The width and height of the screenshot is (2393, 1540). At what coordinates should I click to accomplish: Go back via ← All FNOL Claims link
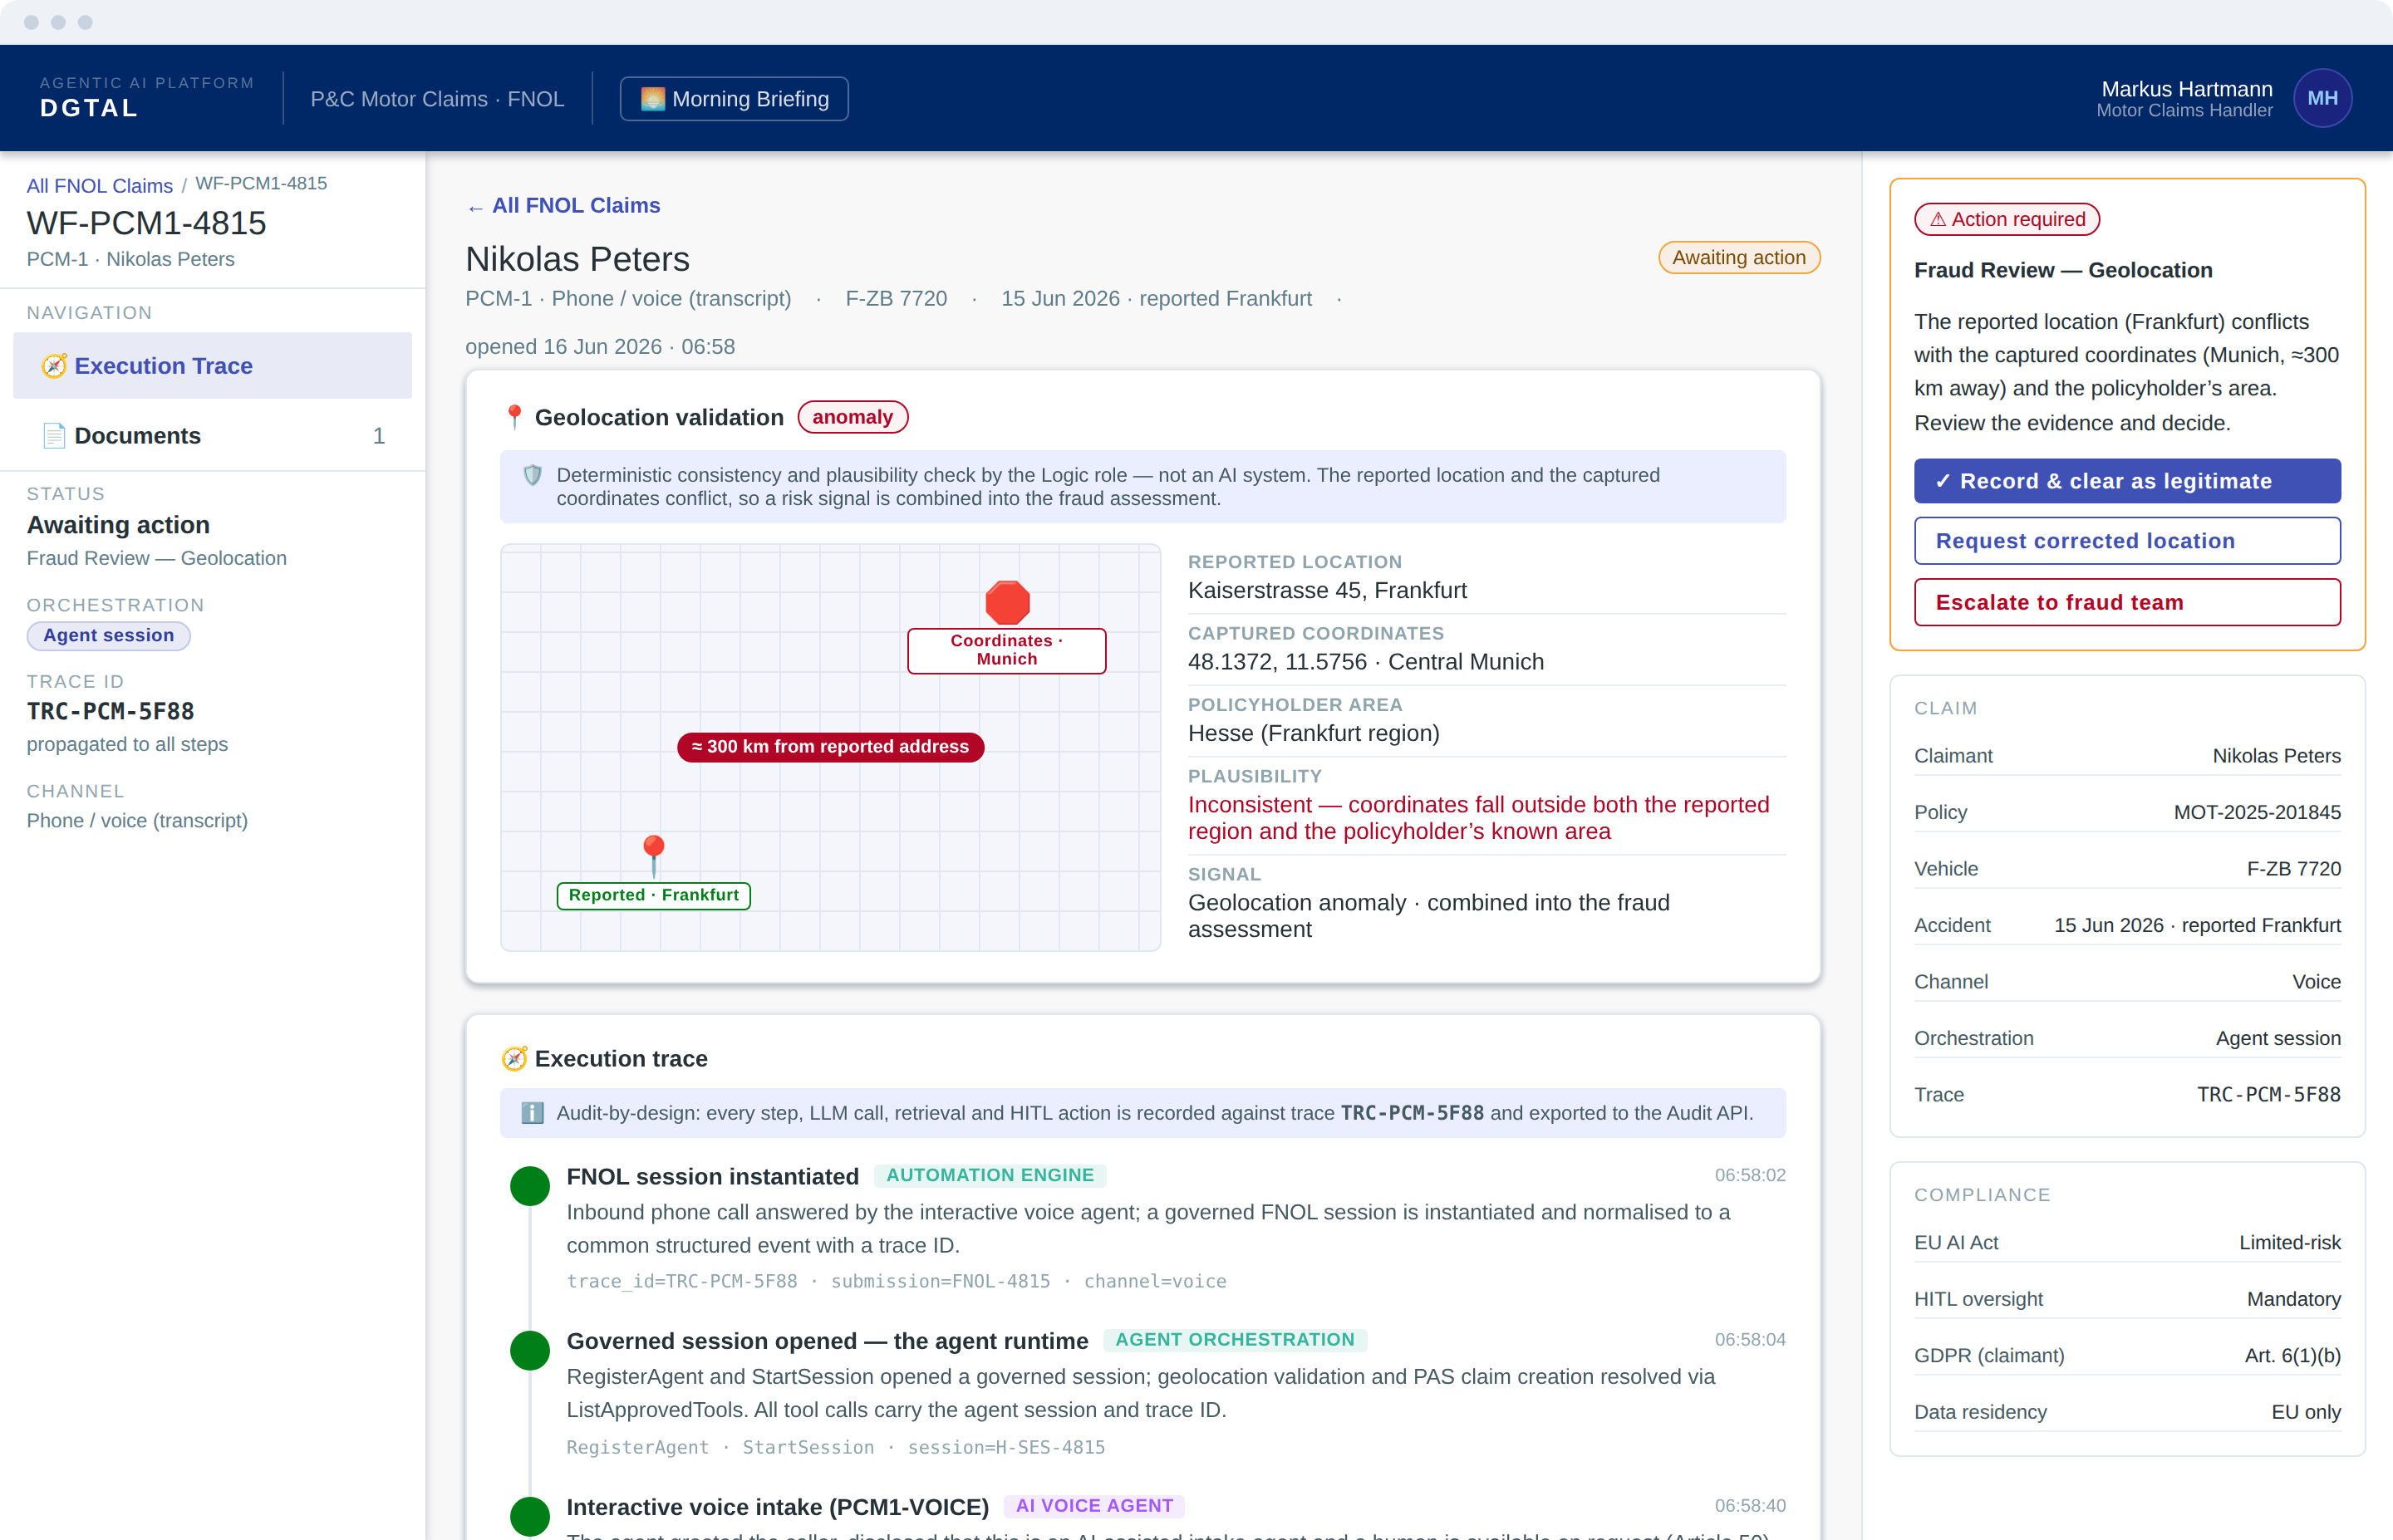pos(563,206)
